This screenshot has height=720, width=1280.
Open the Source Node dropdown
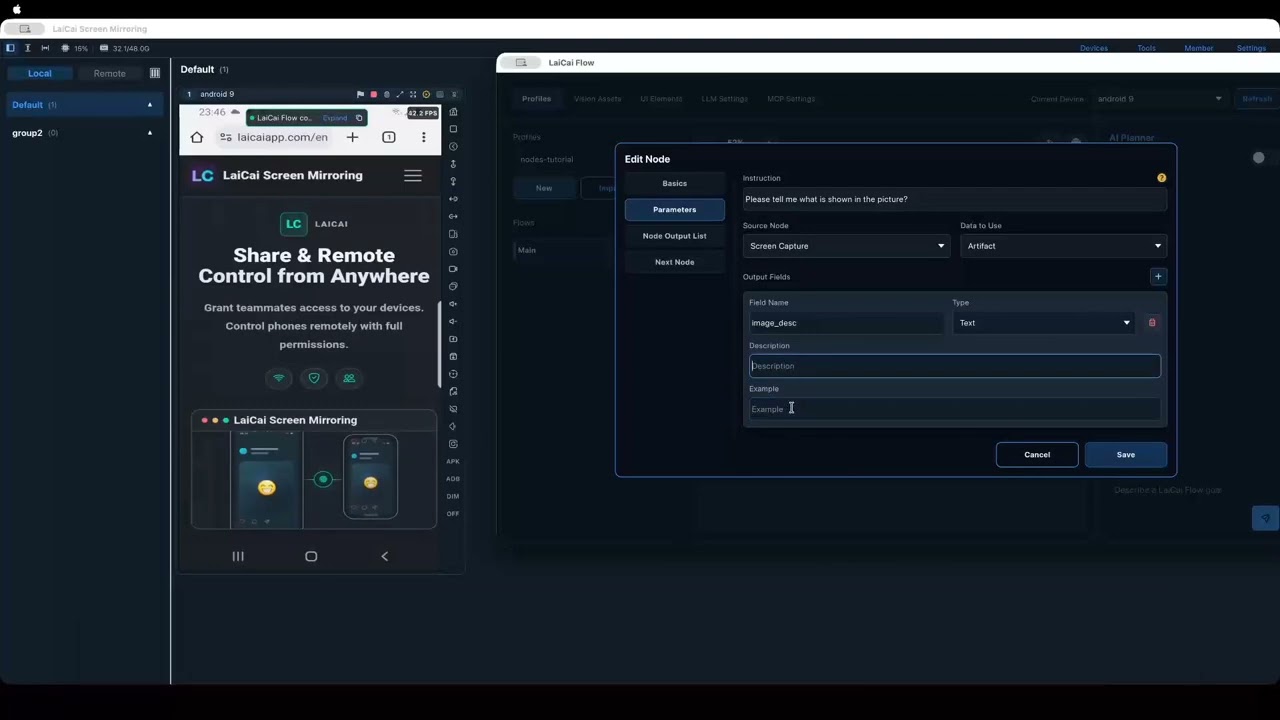click(x=846, y=246)
